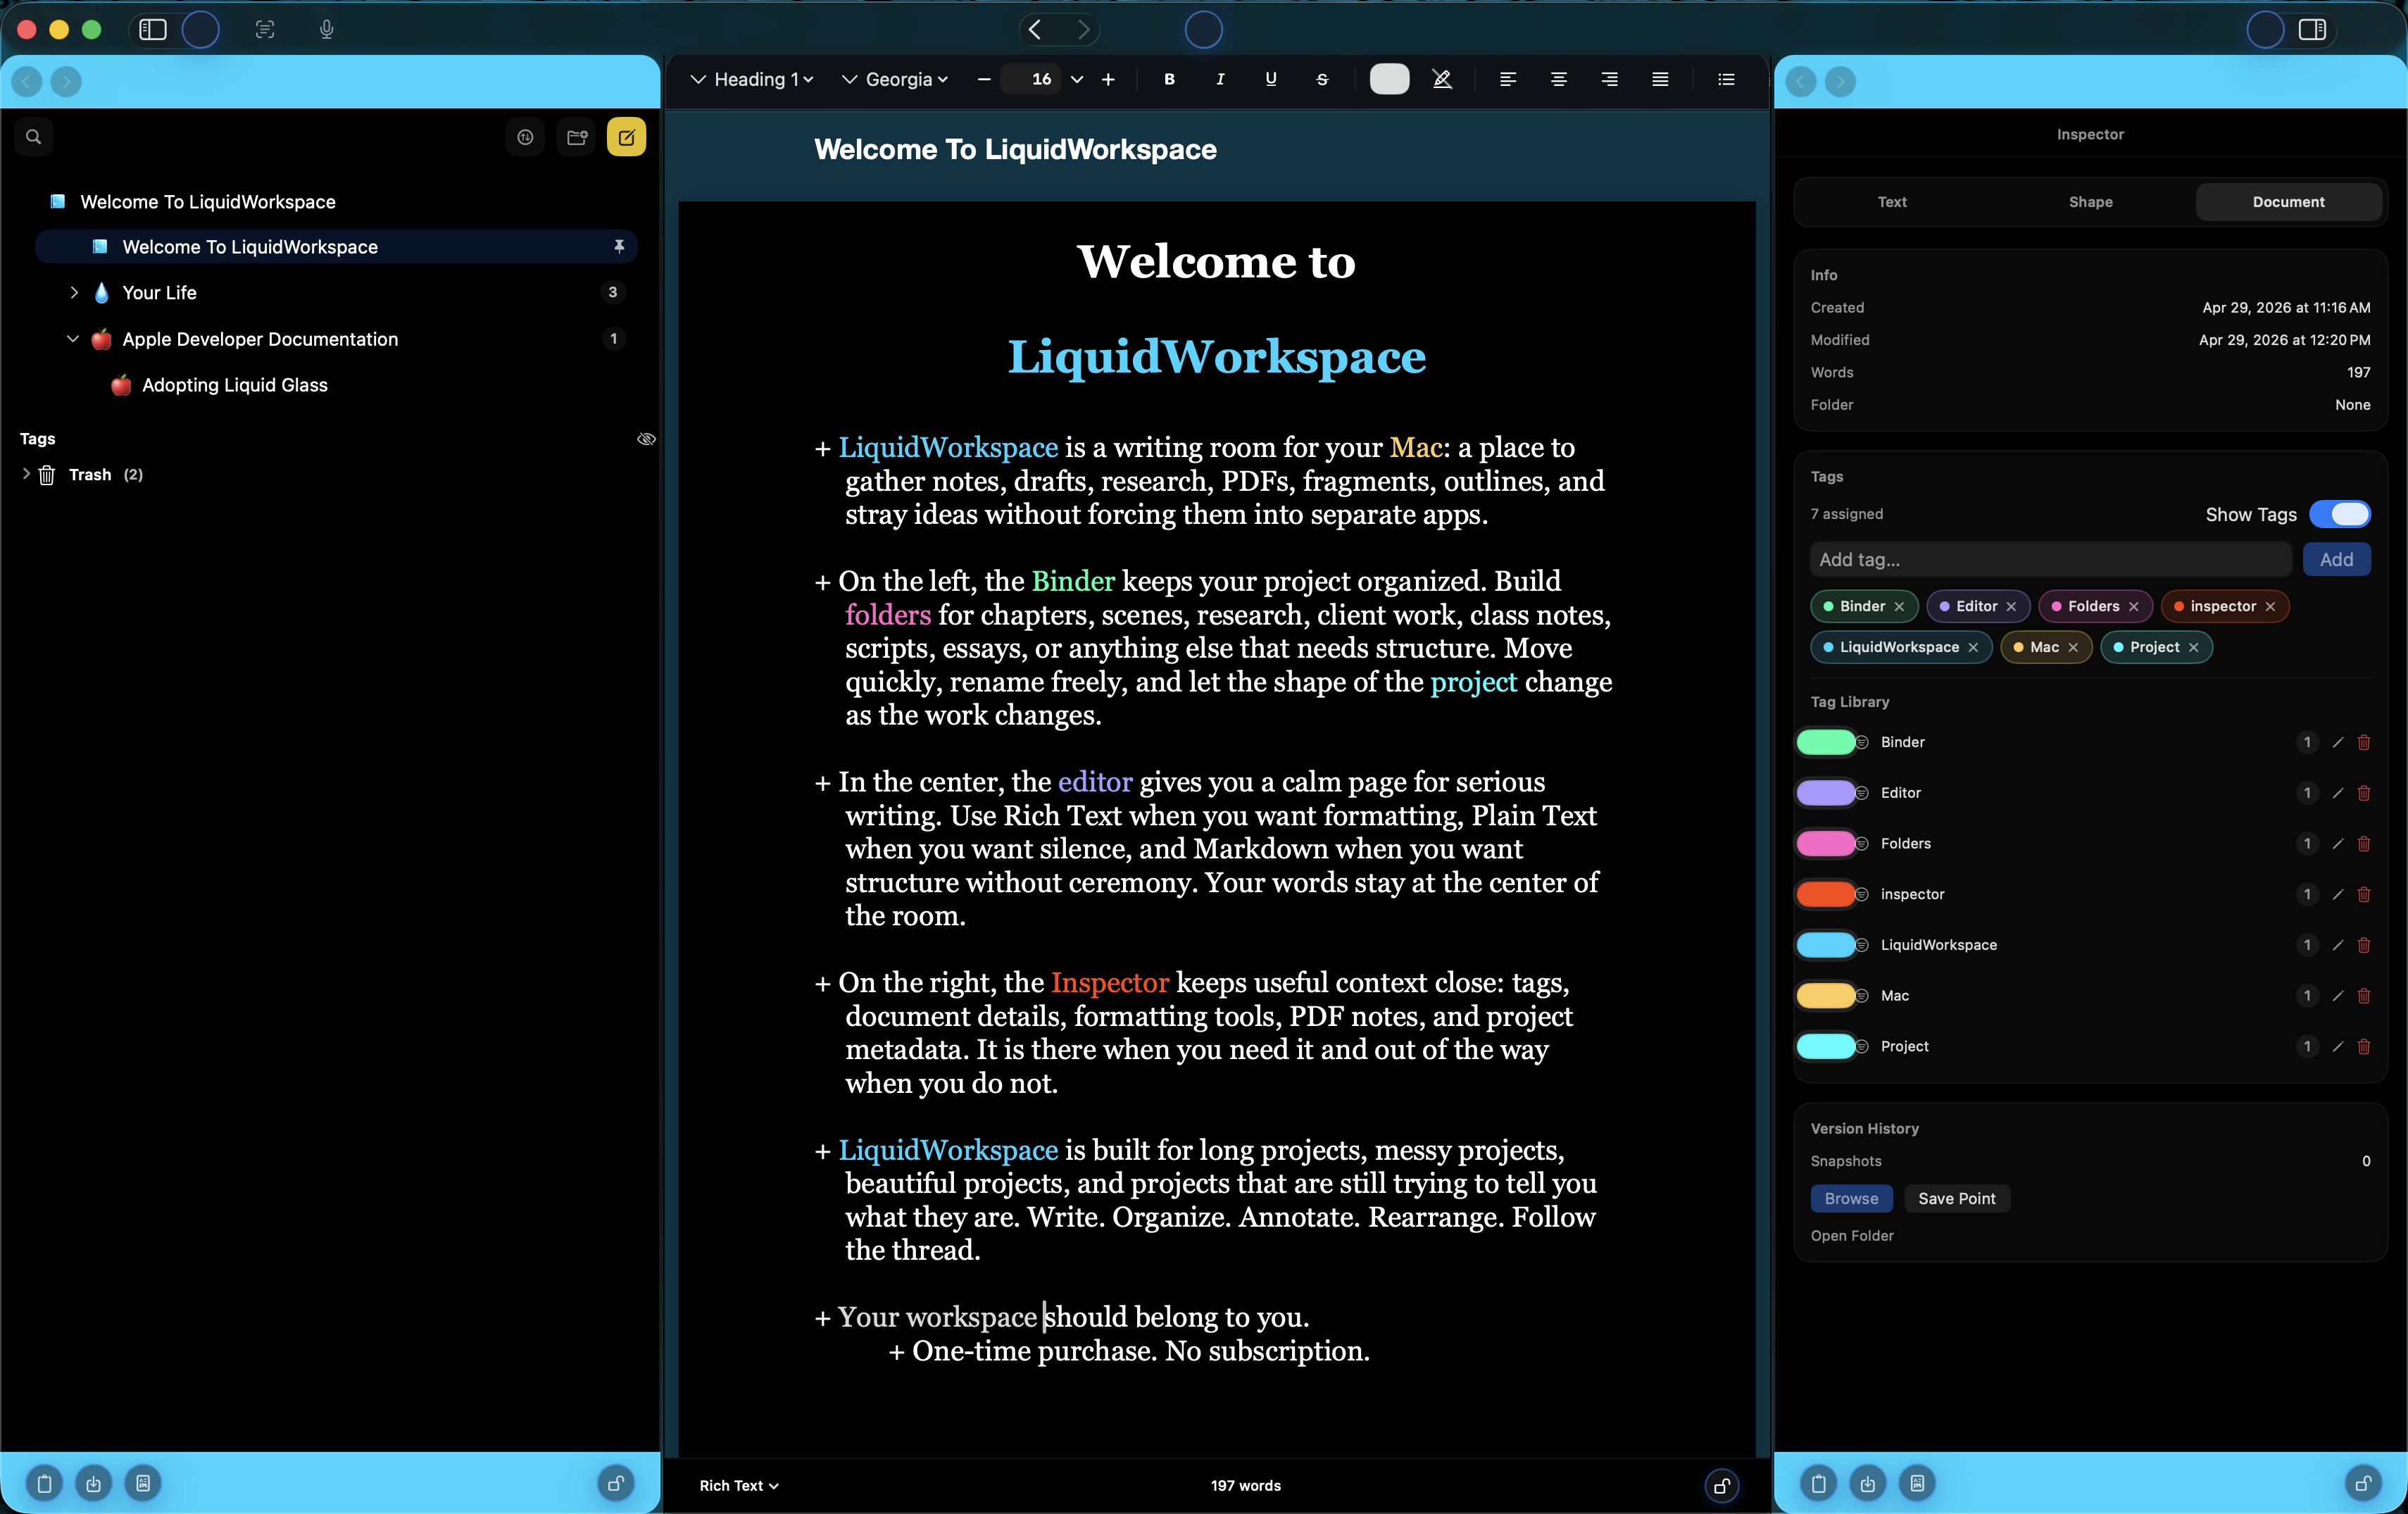The height and width of the screenshot is (1514, 2408).
Task: Open the binder search magnifier
Action: tap(34, 137)
